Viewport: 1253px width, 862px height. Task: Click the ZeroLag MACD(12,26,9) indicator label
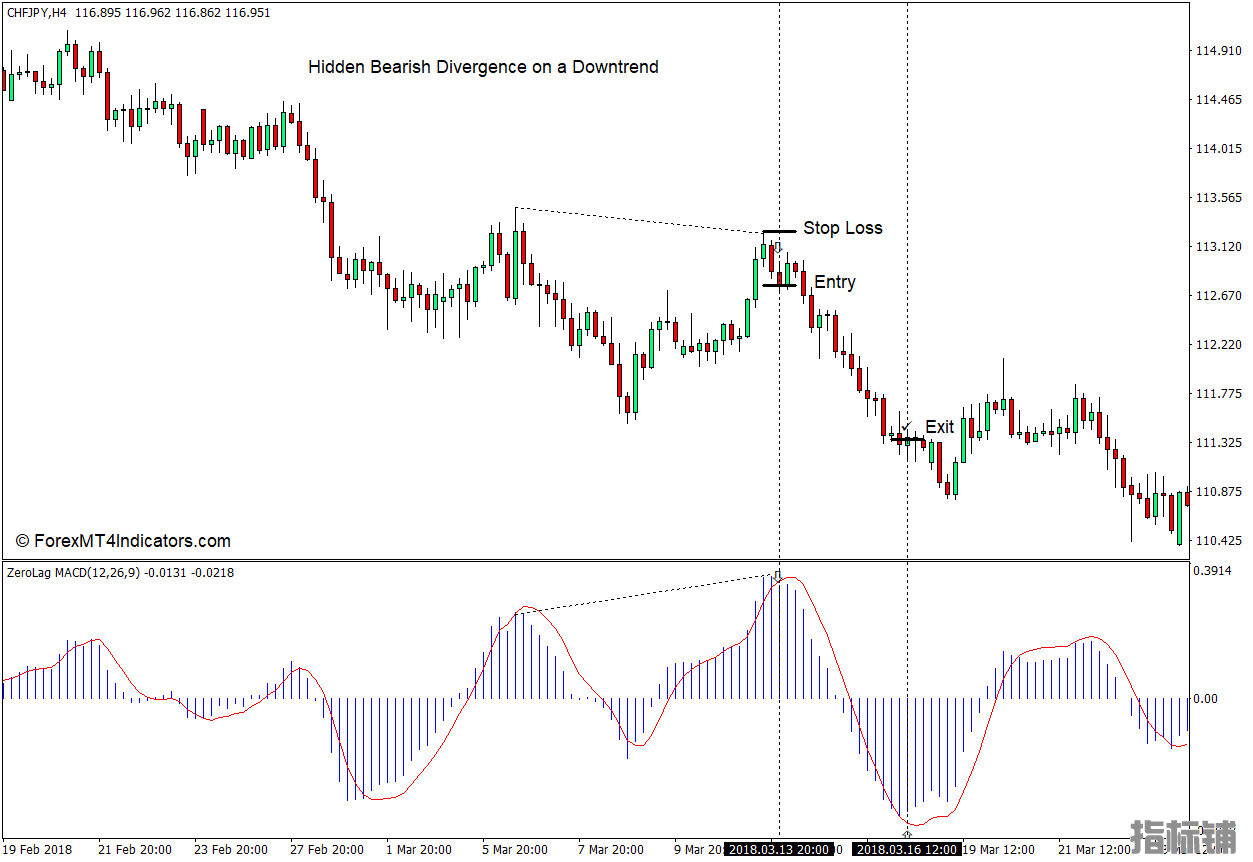[74, 573]
